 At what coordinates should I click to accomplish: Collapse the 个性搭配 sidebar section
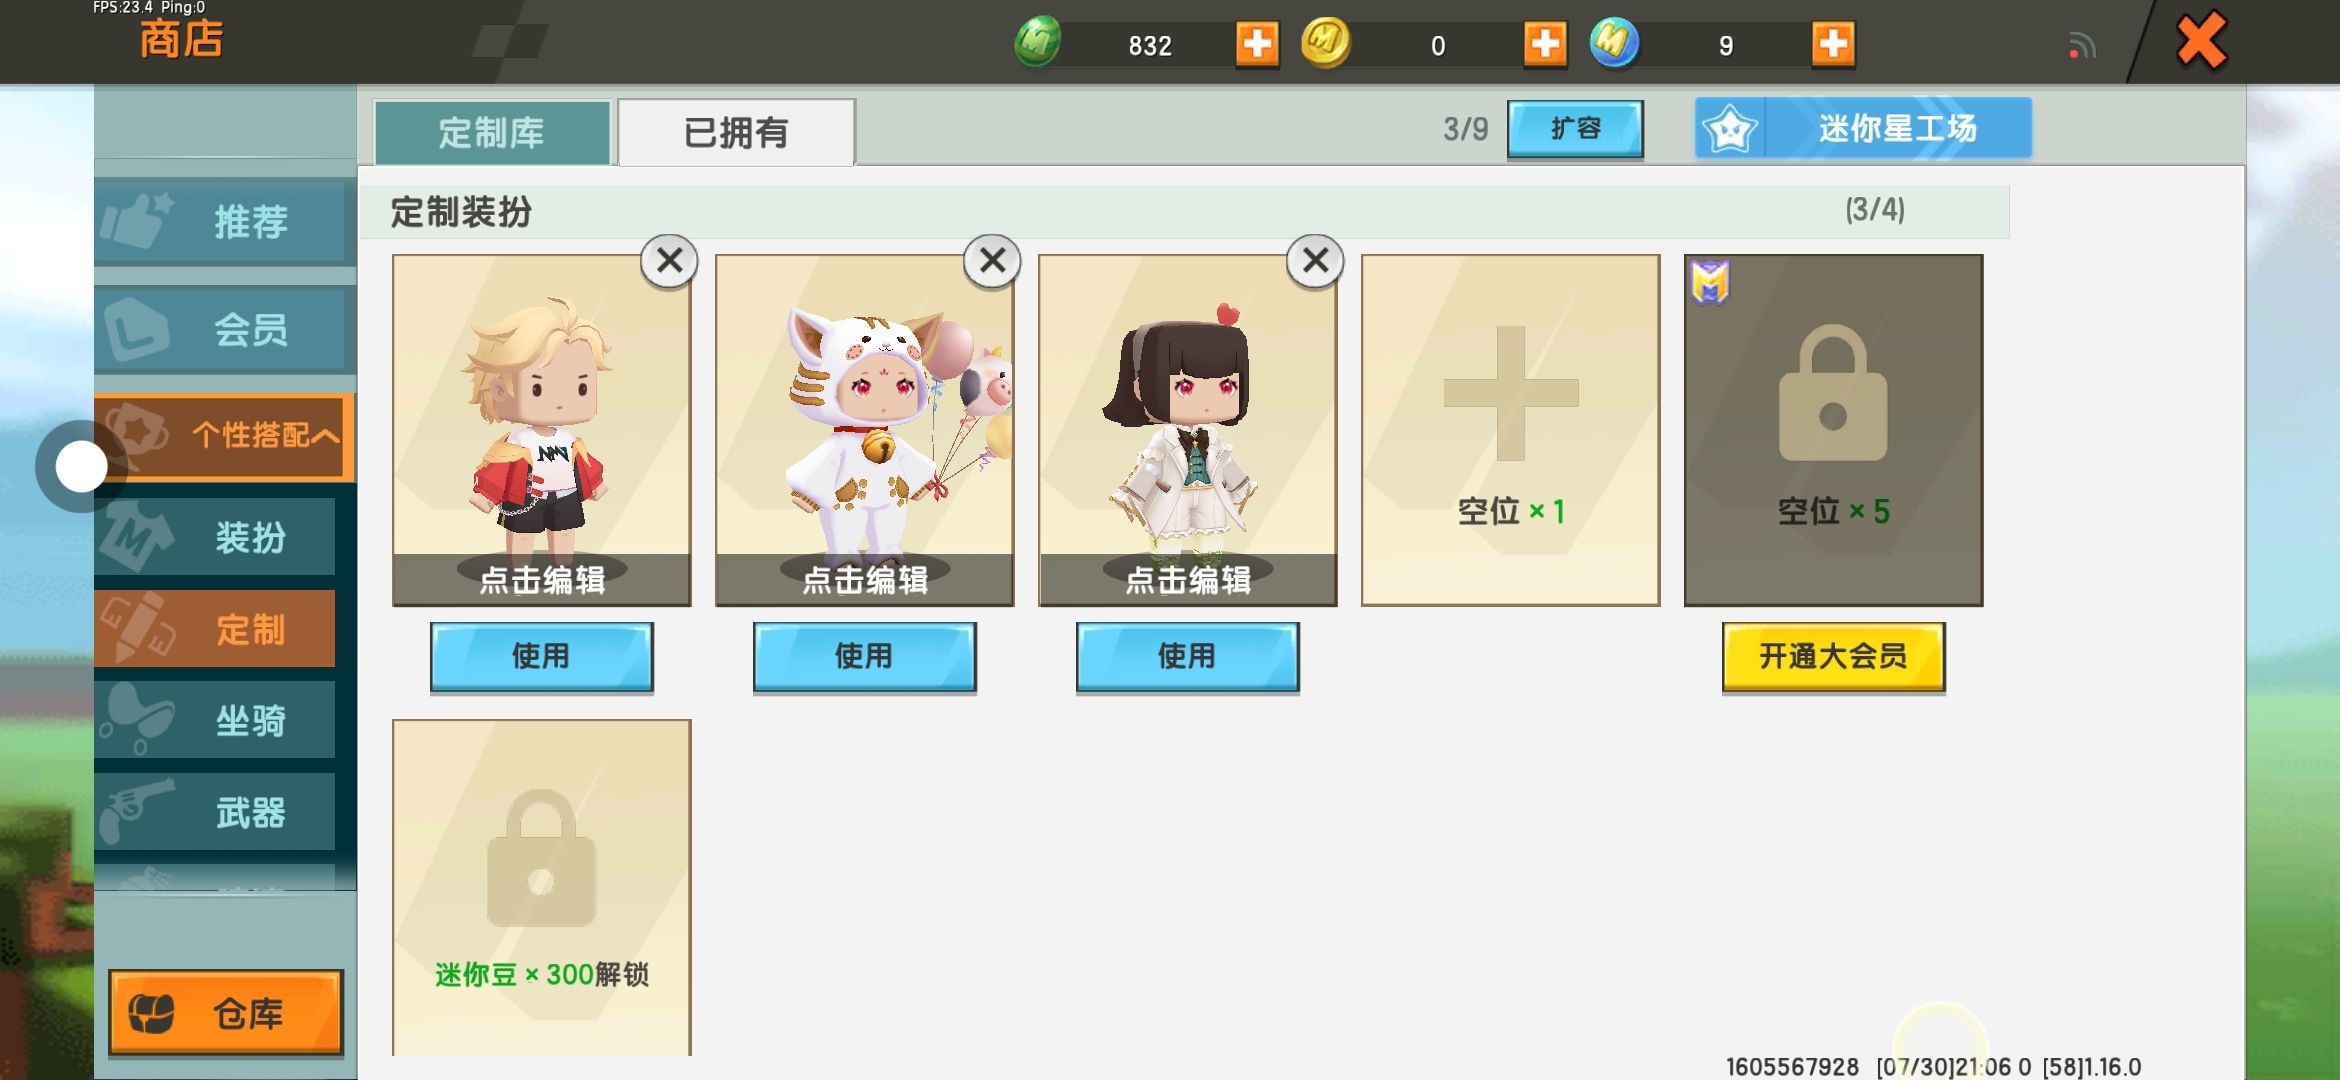click(x=225, y=436)
